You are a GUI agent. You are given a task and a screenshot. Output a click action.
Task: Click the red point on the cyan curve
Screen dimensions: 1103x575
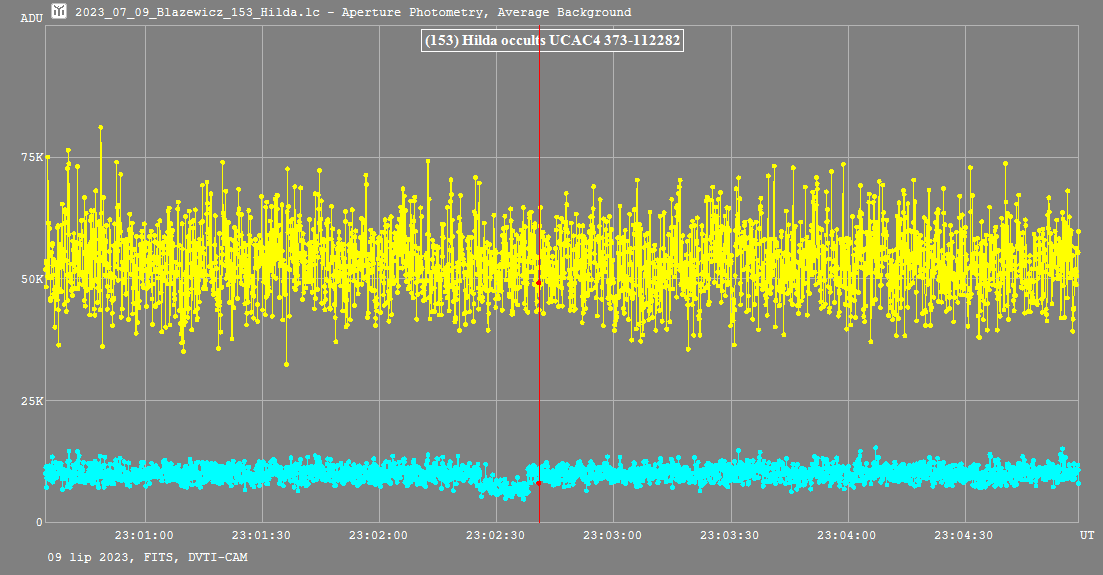[x=539, y=483]
